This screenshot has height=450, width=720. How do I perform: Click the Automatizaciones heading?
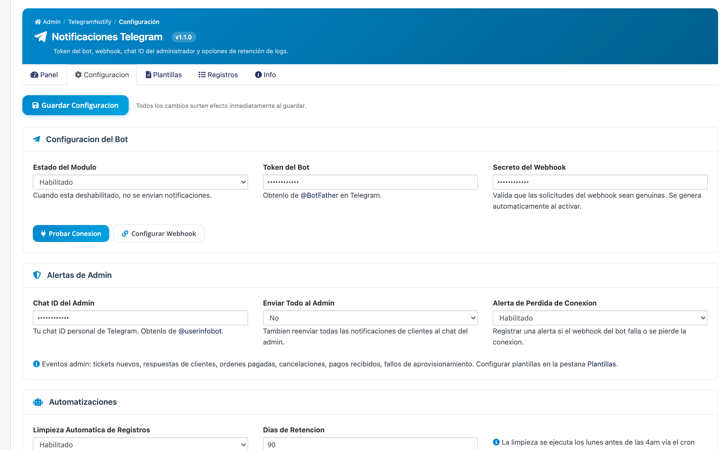tap(83, 402)
